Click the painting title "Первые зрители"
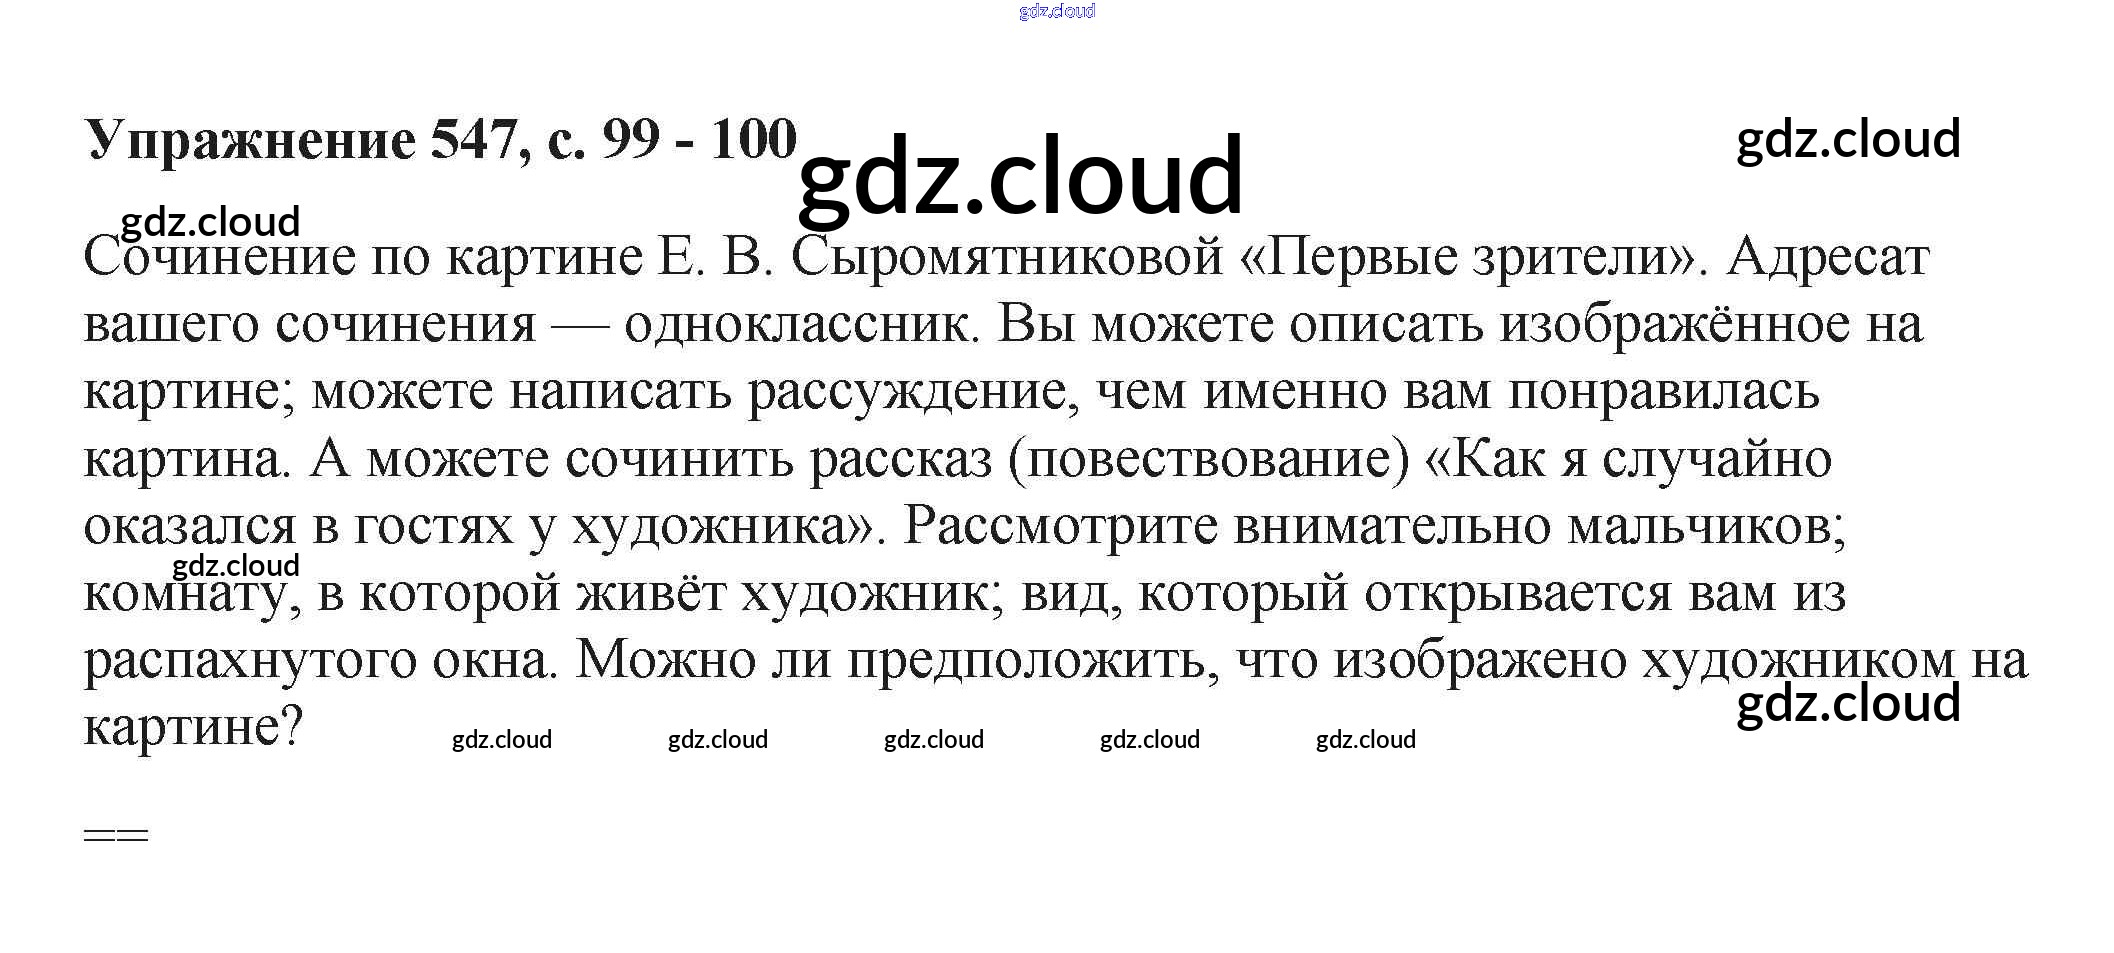The width and height of the screenshot is (2114, 953). click(1468, 257)
